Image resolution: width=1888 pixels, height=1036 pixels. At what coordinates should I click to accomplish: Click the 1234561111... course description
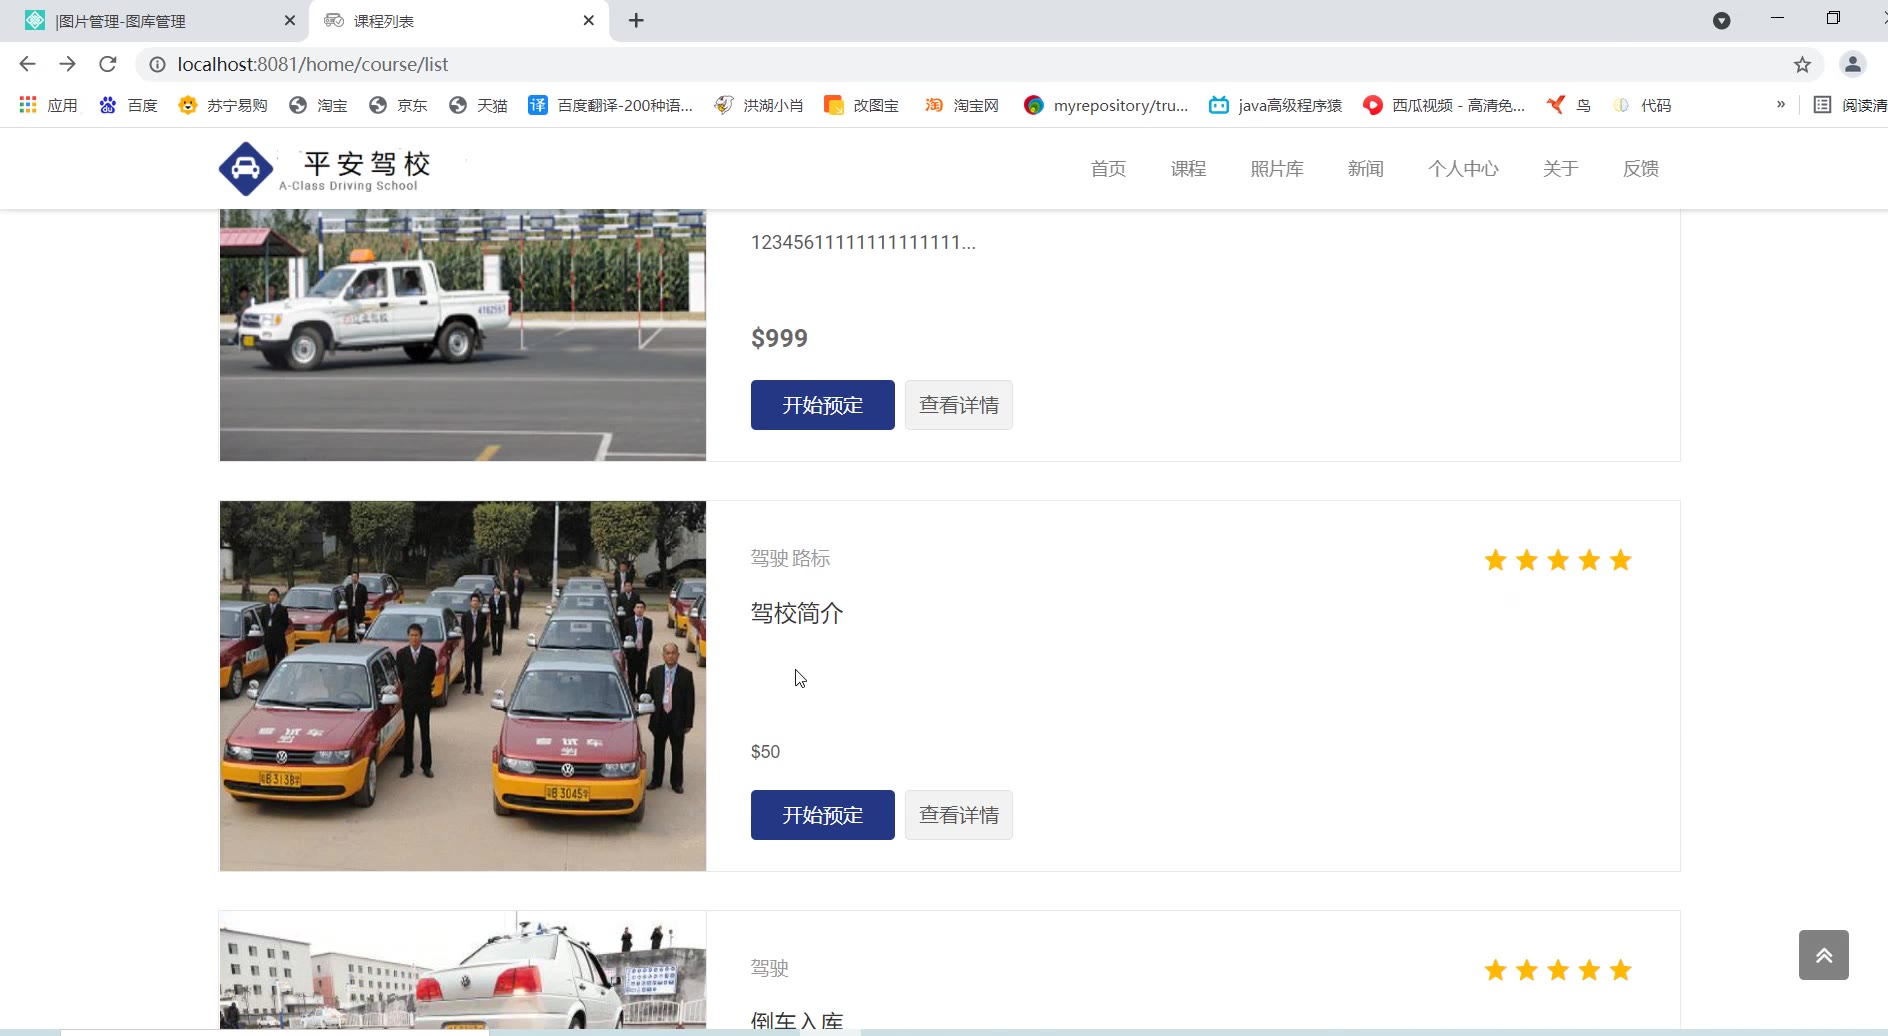pyautogui.click(x=862, y=242)
